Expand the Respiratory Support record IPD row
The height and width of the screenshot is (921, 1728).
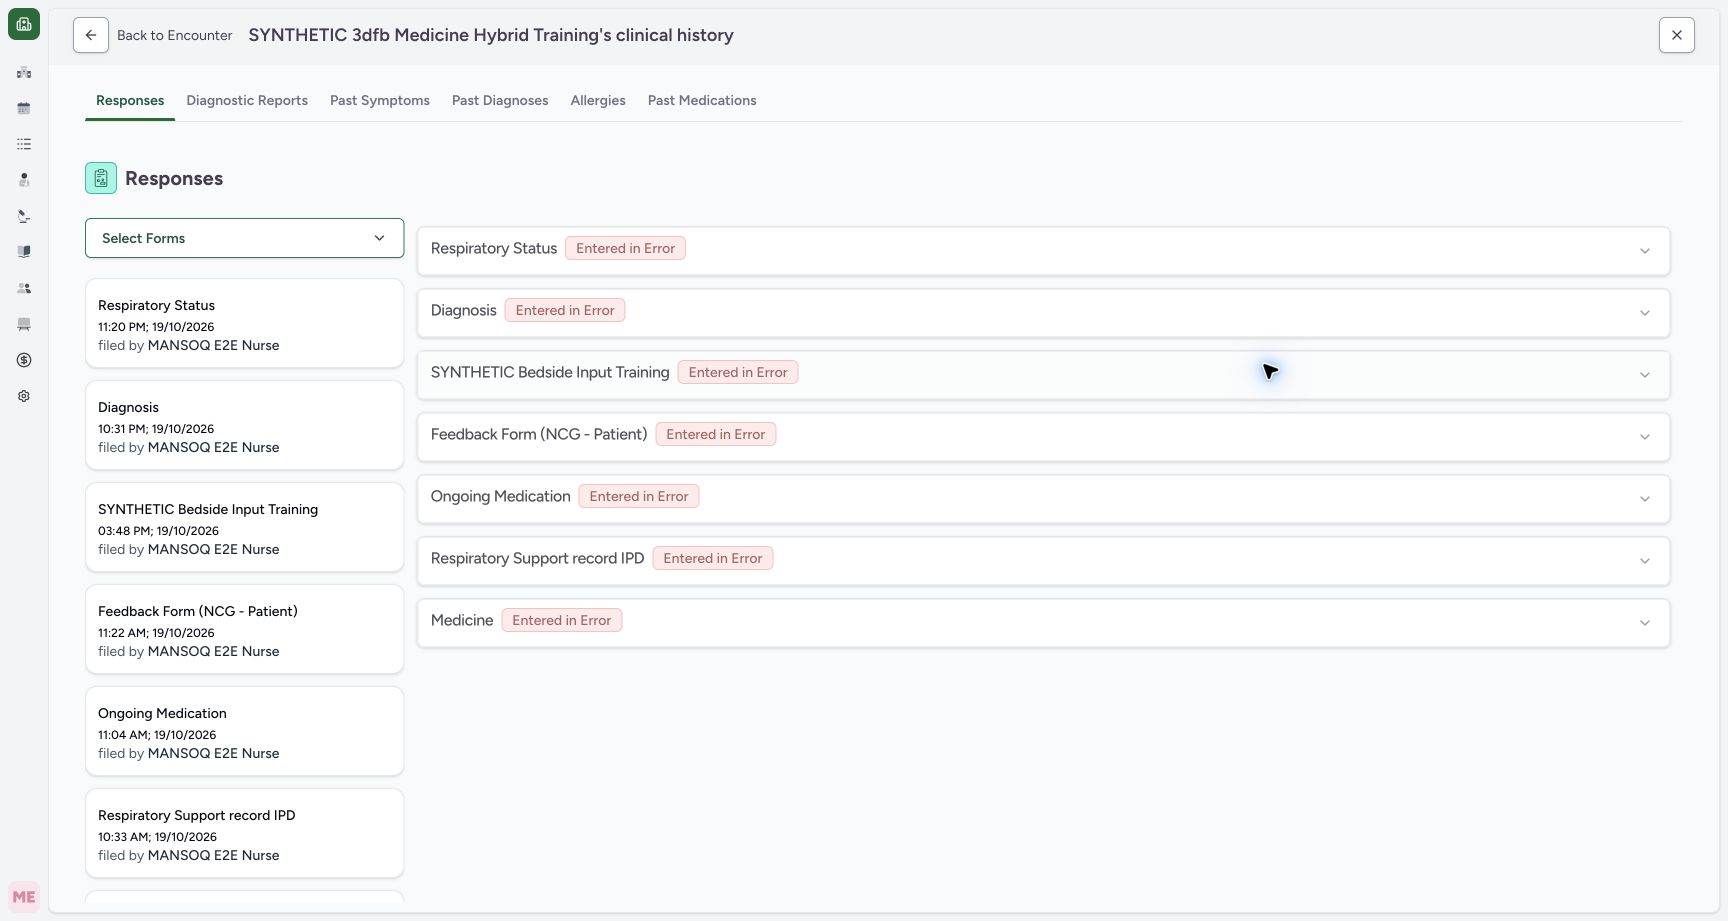1043,560
